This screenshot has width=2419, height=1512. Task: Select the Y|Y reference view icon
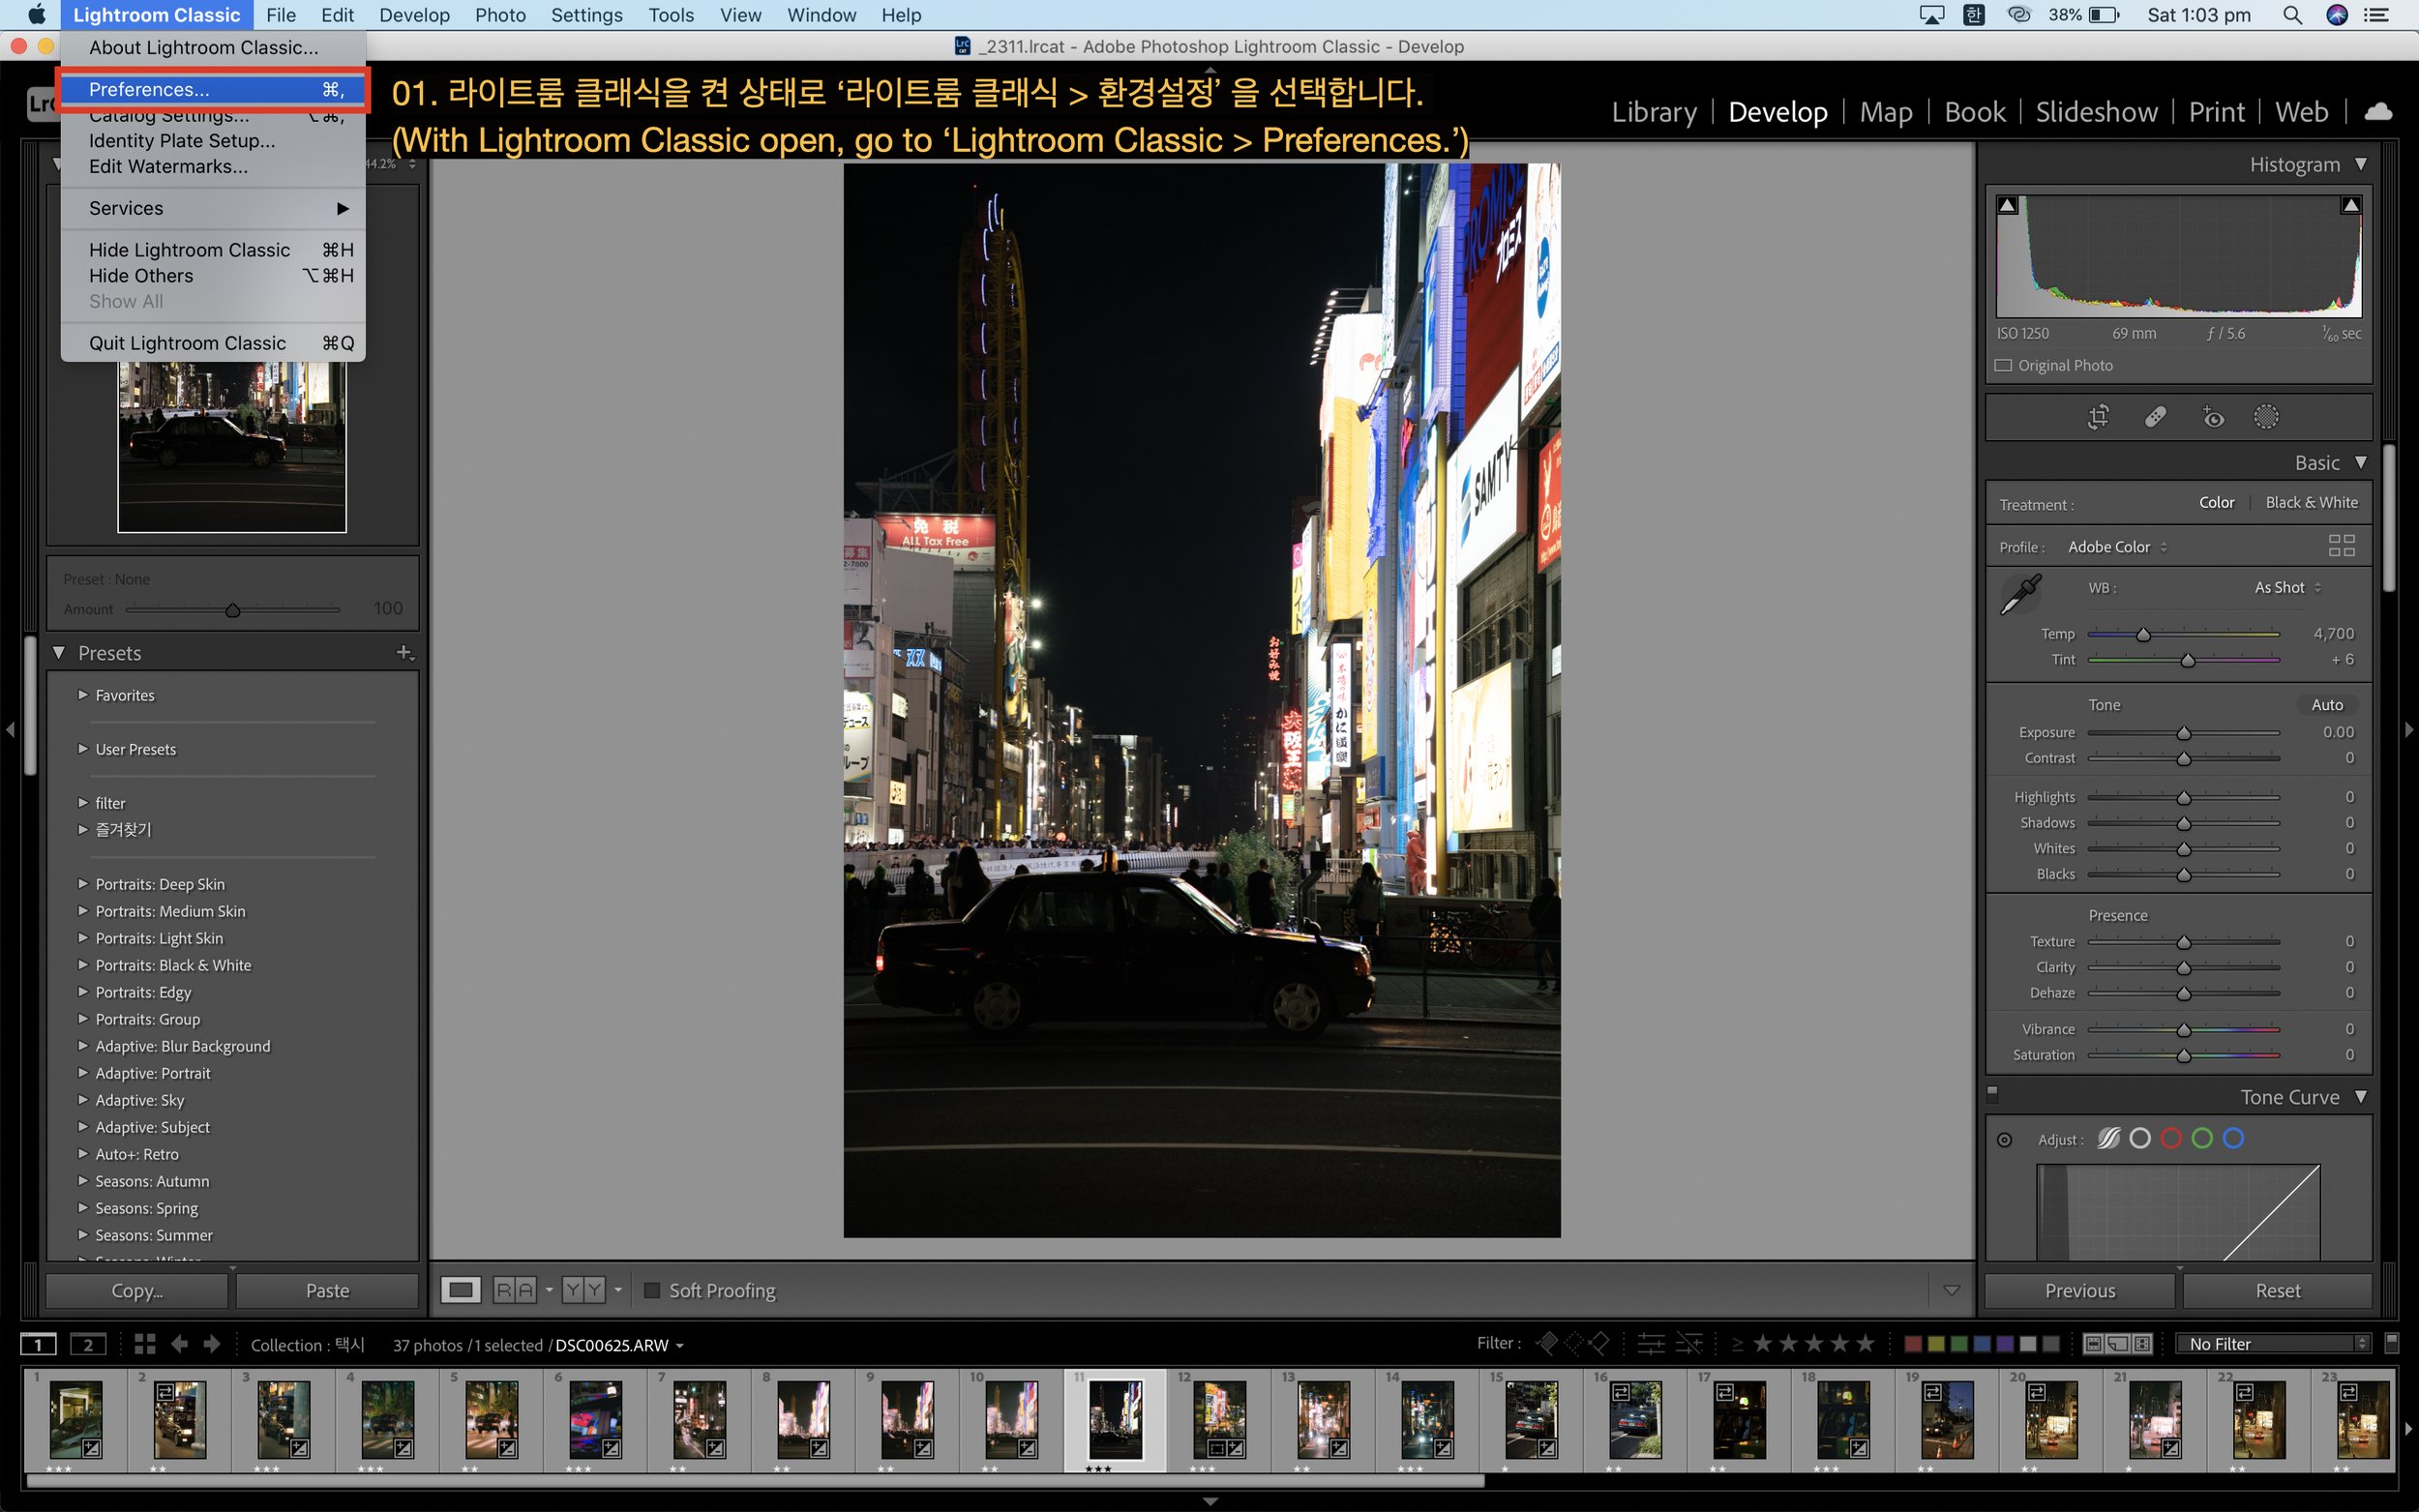[584, 1290]
